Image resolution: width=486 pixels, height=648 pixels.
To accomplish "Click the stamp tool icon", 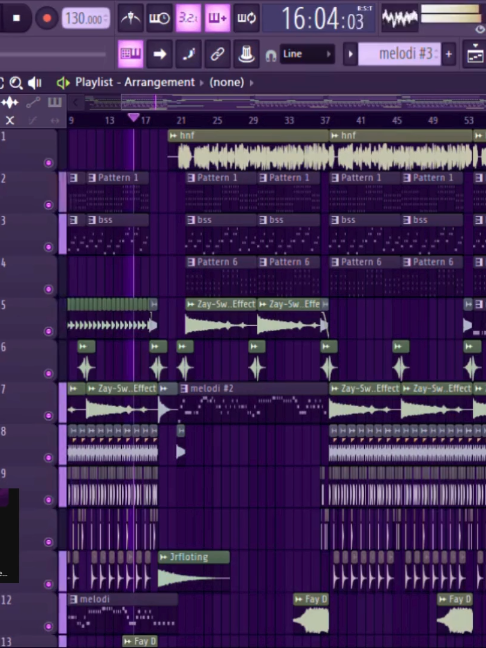I will coord(246,54).
